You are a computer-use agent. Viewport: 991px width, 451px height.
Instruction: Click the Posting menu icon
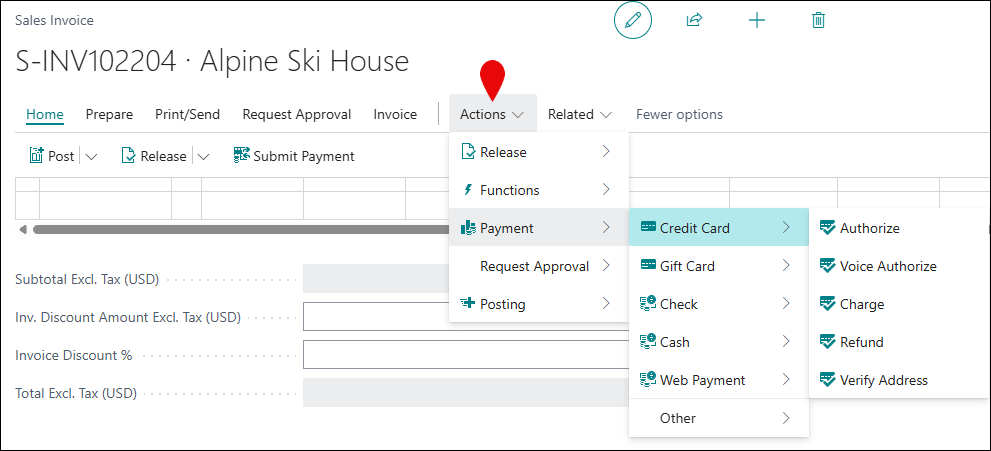click(468, 303)
